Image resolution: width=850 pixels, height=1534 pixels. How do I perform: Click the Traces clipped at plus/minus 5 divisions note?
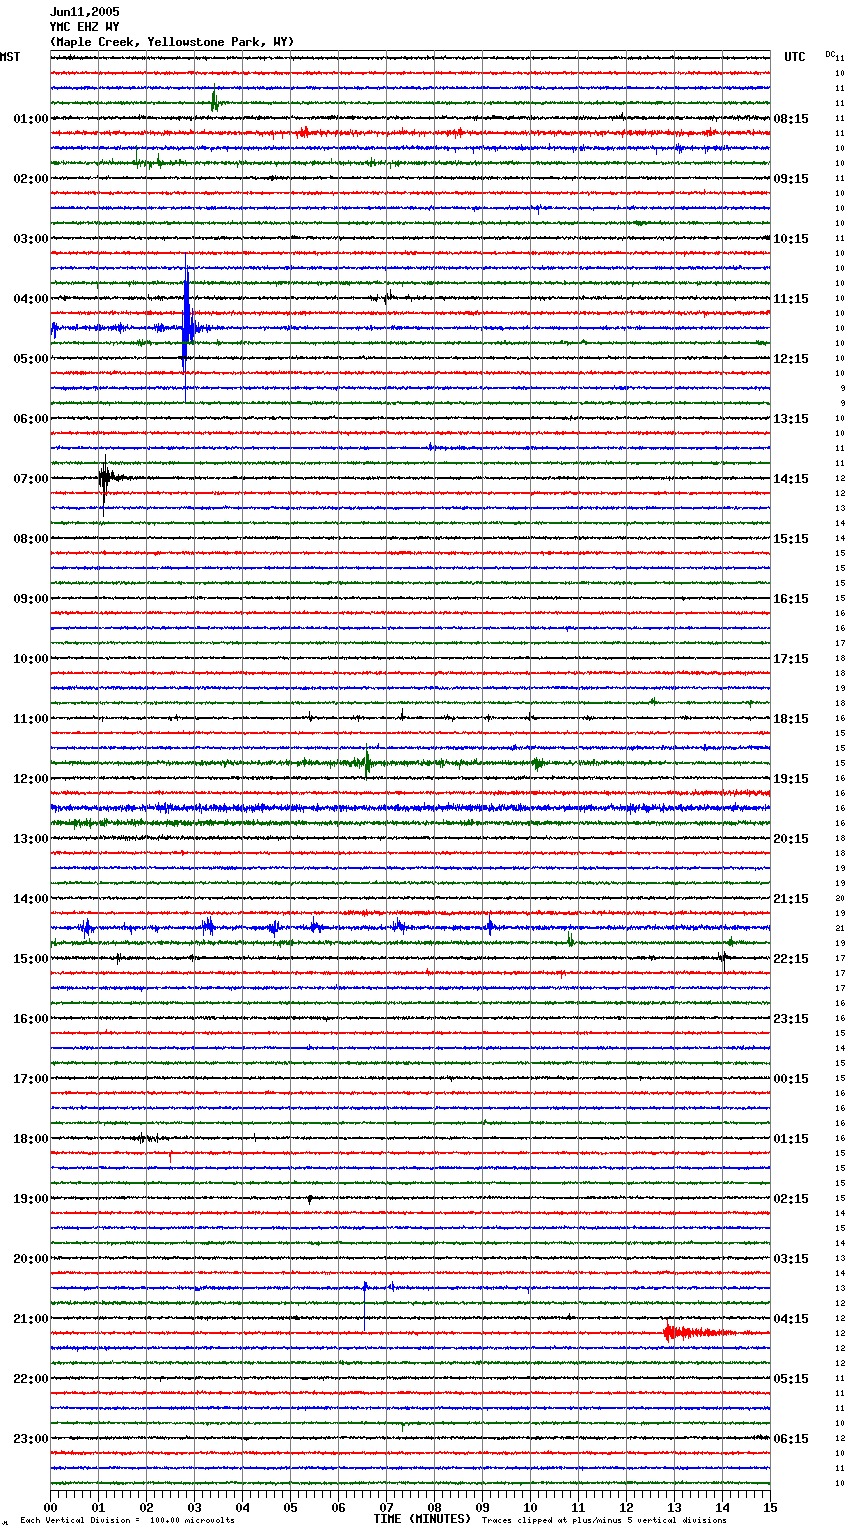[x=605, y=1520]
